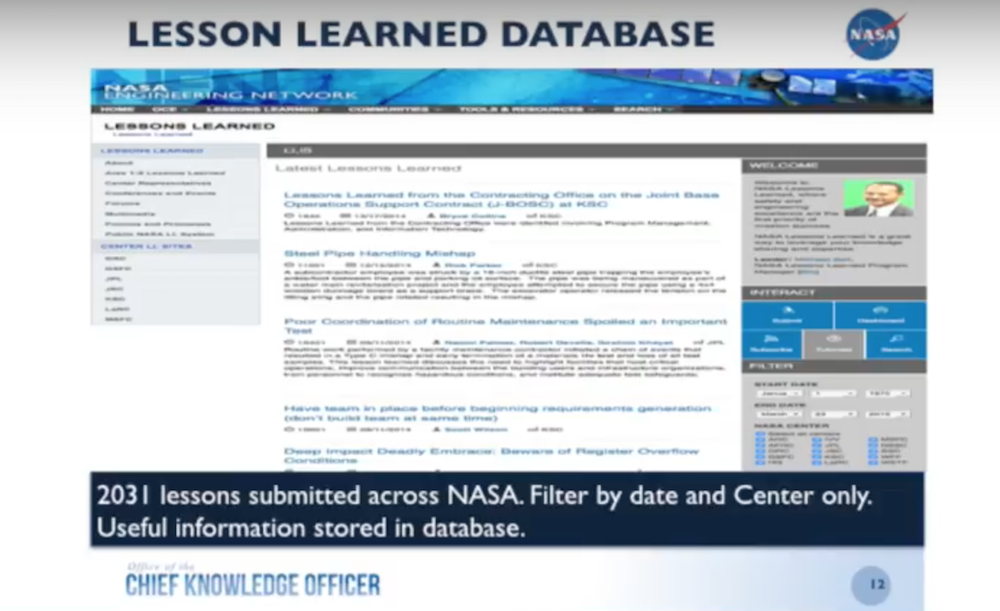Open GSFC under Center LL Sites

click(x=118, y=269)
